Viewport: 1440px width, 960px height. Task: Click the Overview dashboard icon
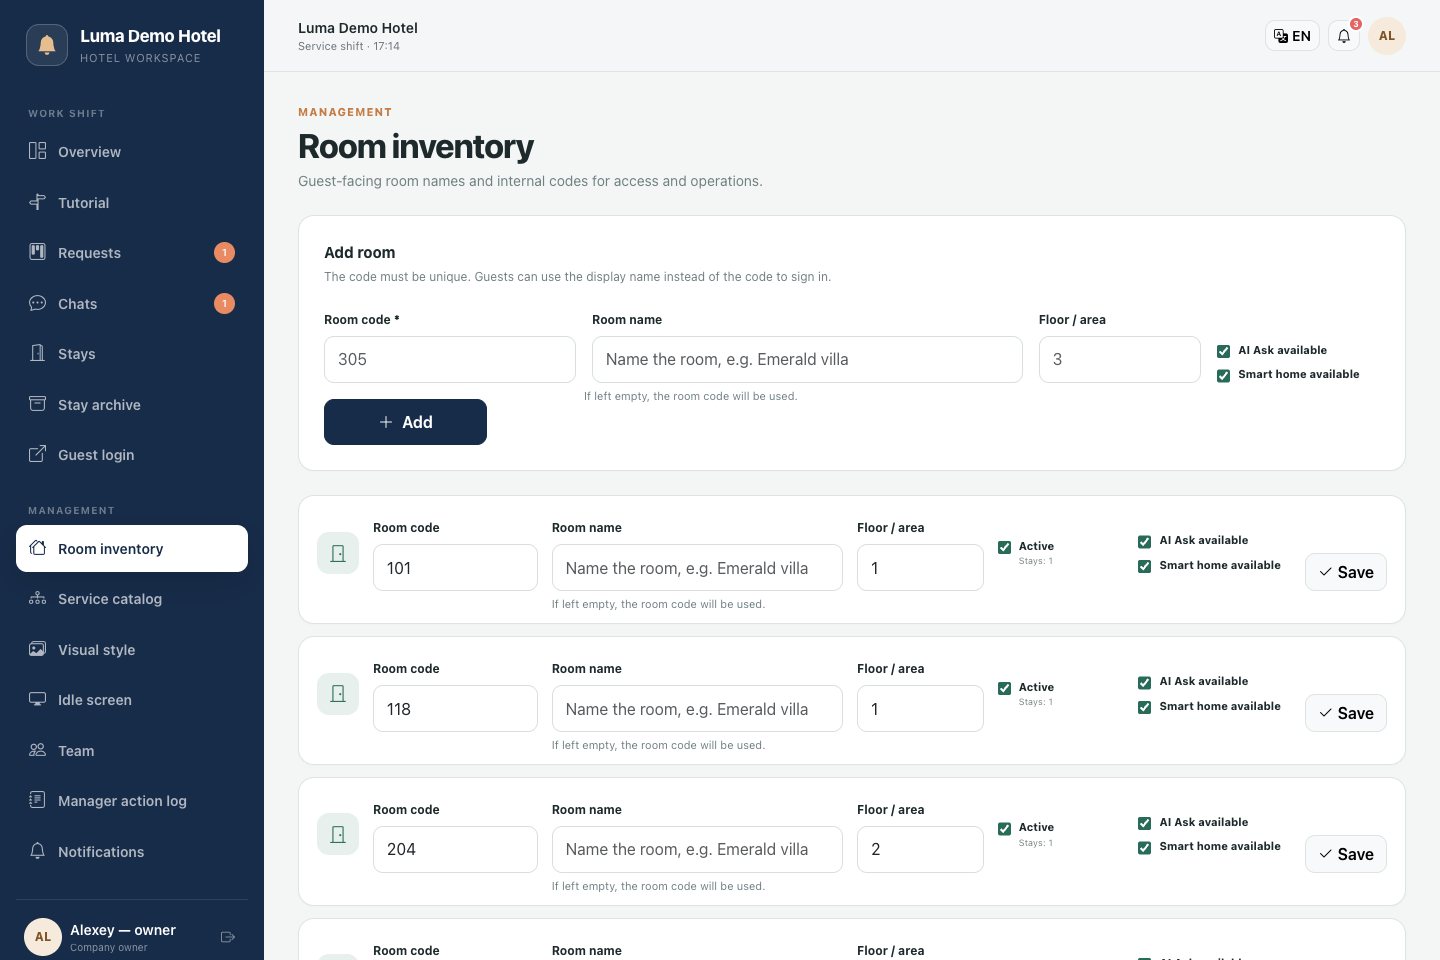pyautogui.click(x=37, y=151)
